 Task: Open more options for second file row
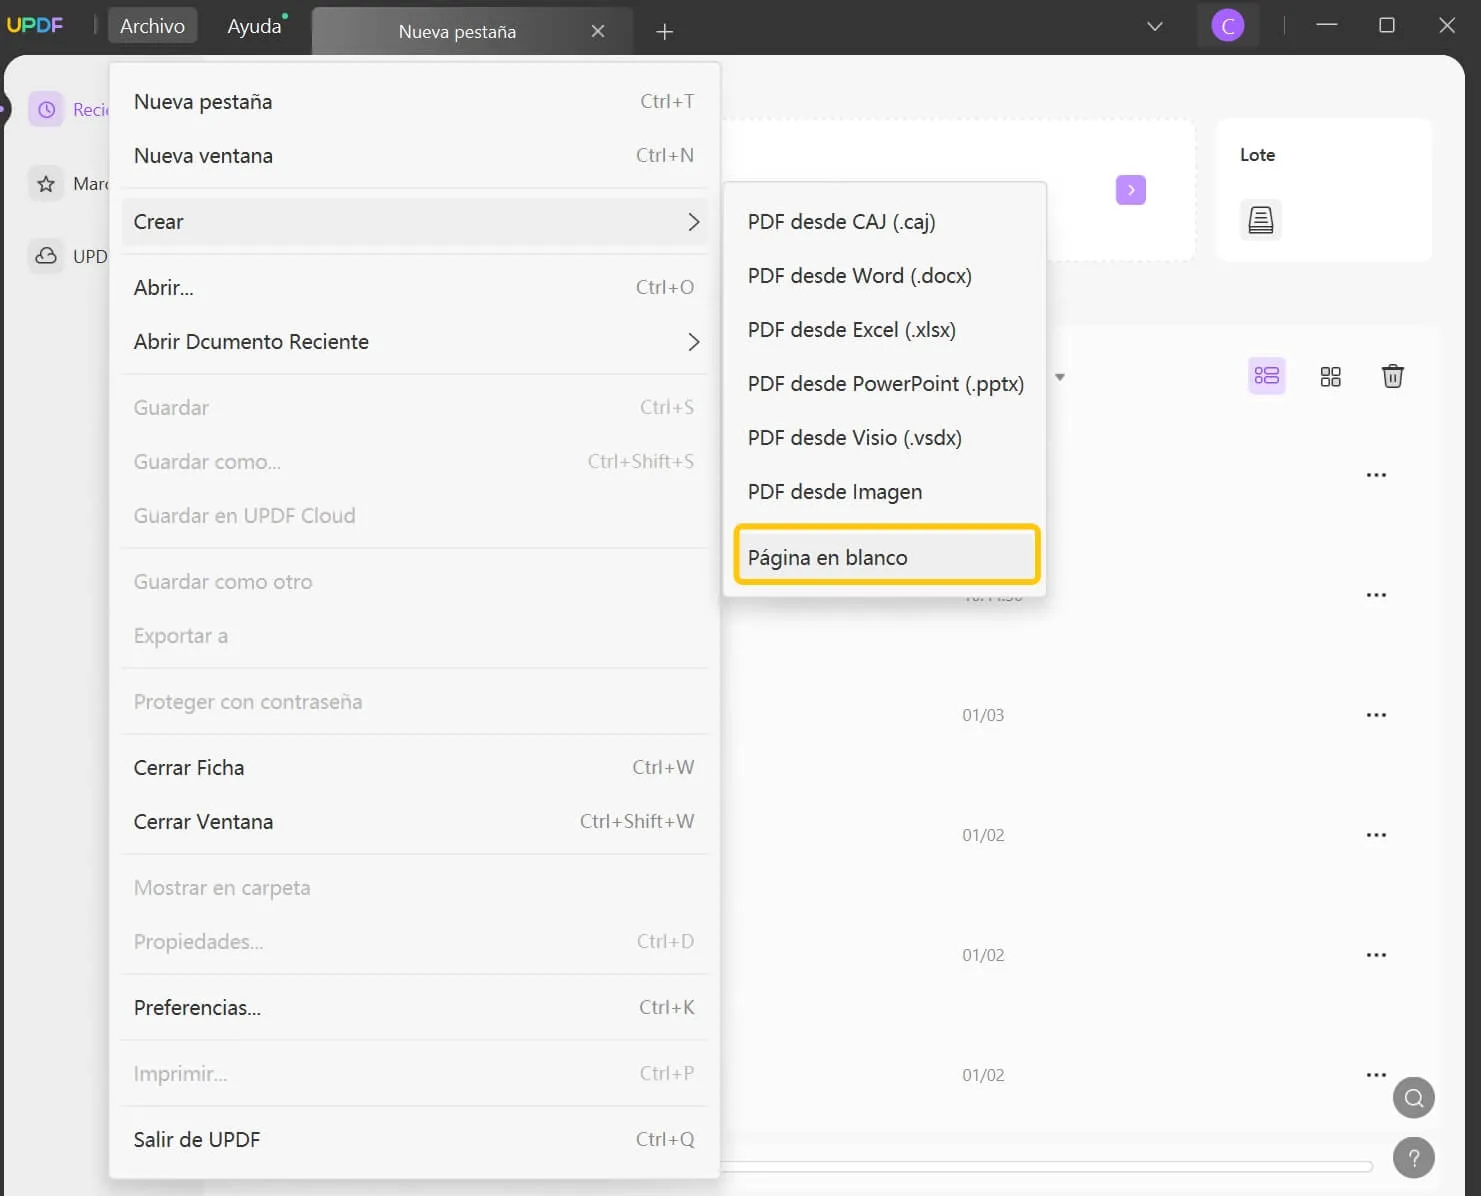(1376, 595)
